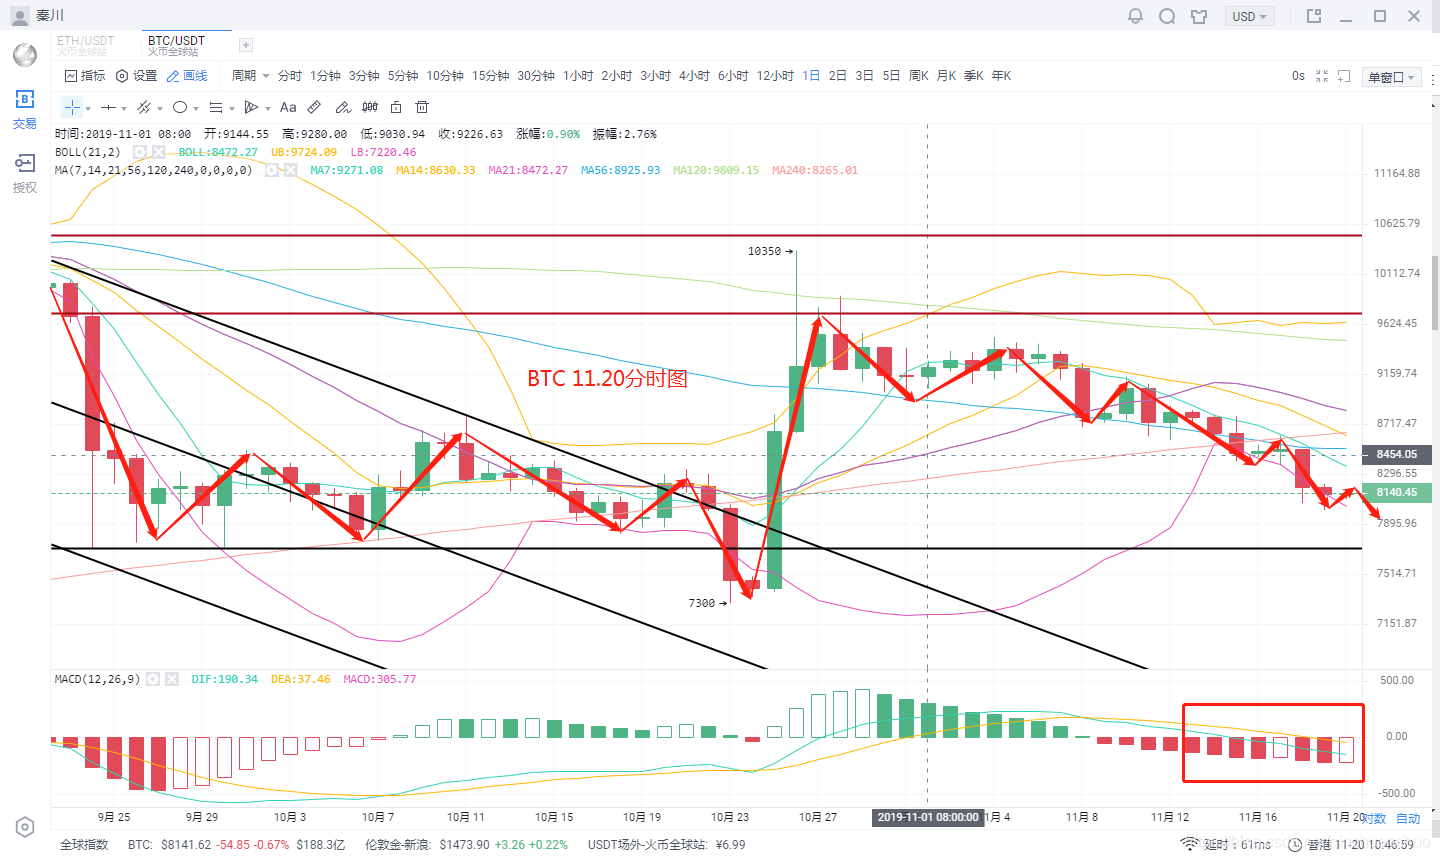Open MA indicator settings gear
Image resolution: width=1440 pixels, height=860 pixels.
[x=271, y=170]
